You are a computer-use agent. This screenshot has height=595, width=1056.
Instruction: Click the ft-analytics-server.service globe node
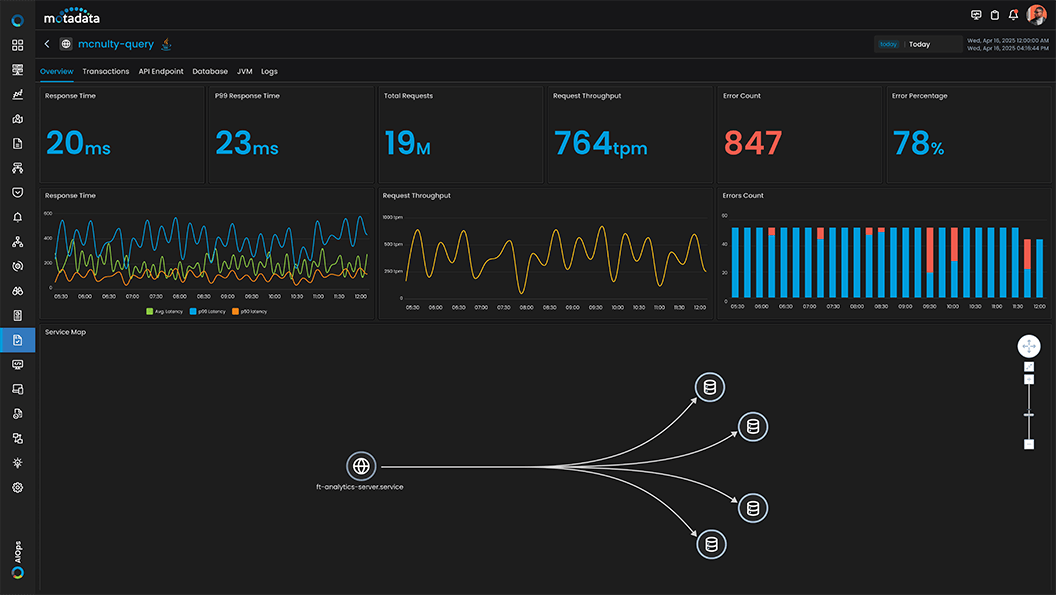point(361,466)
